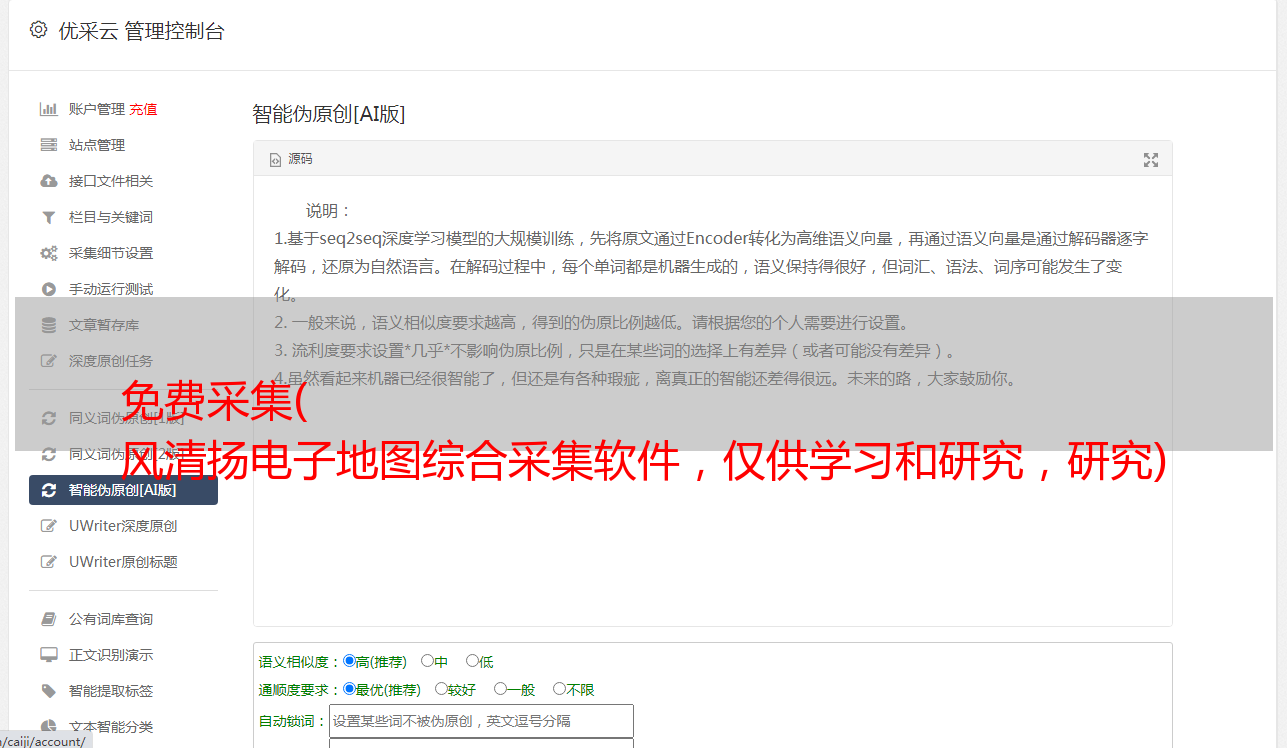Click the filter icon next to 栏目与关键词

48,217
